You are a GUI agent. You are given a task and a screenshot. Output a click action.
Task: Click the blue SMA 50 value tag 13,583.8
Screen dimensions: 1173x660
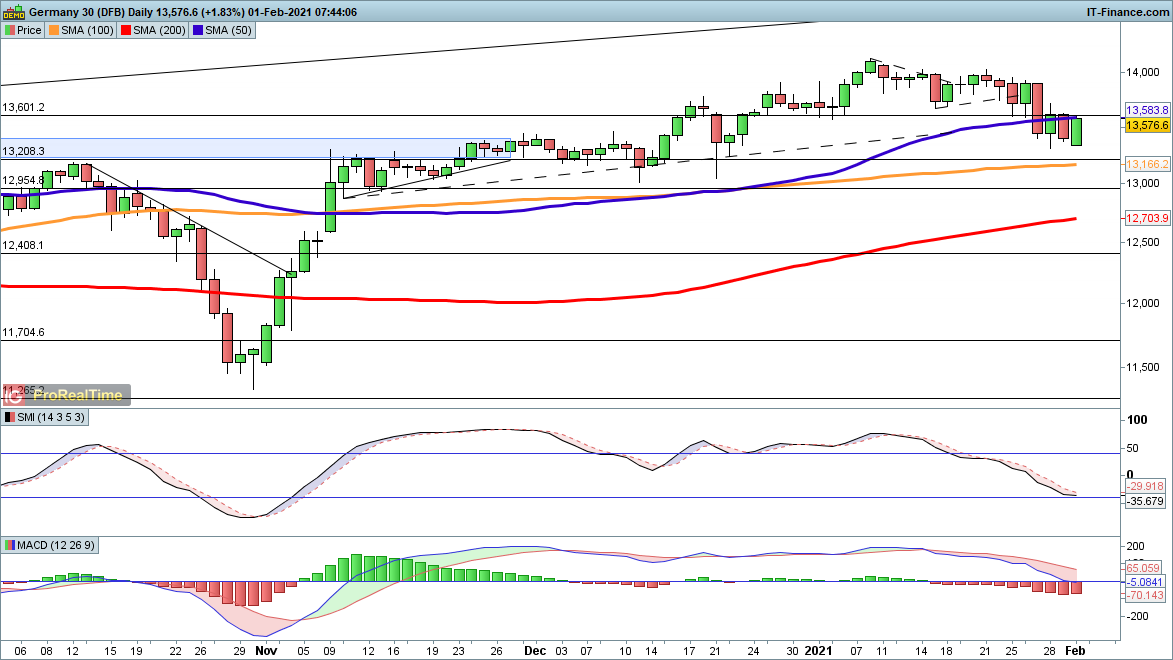(1146, 109)
